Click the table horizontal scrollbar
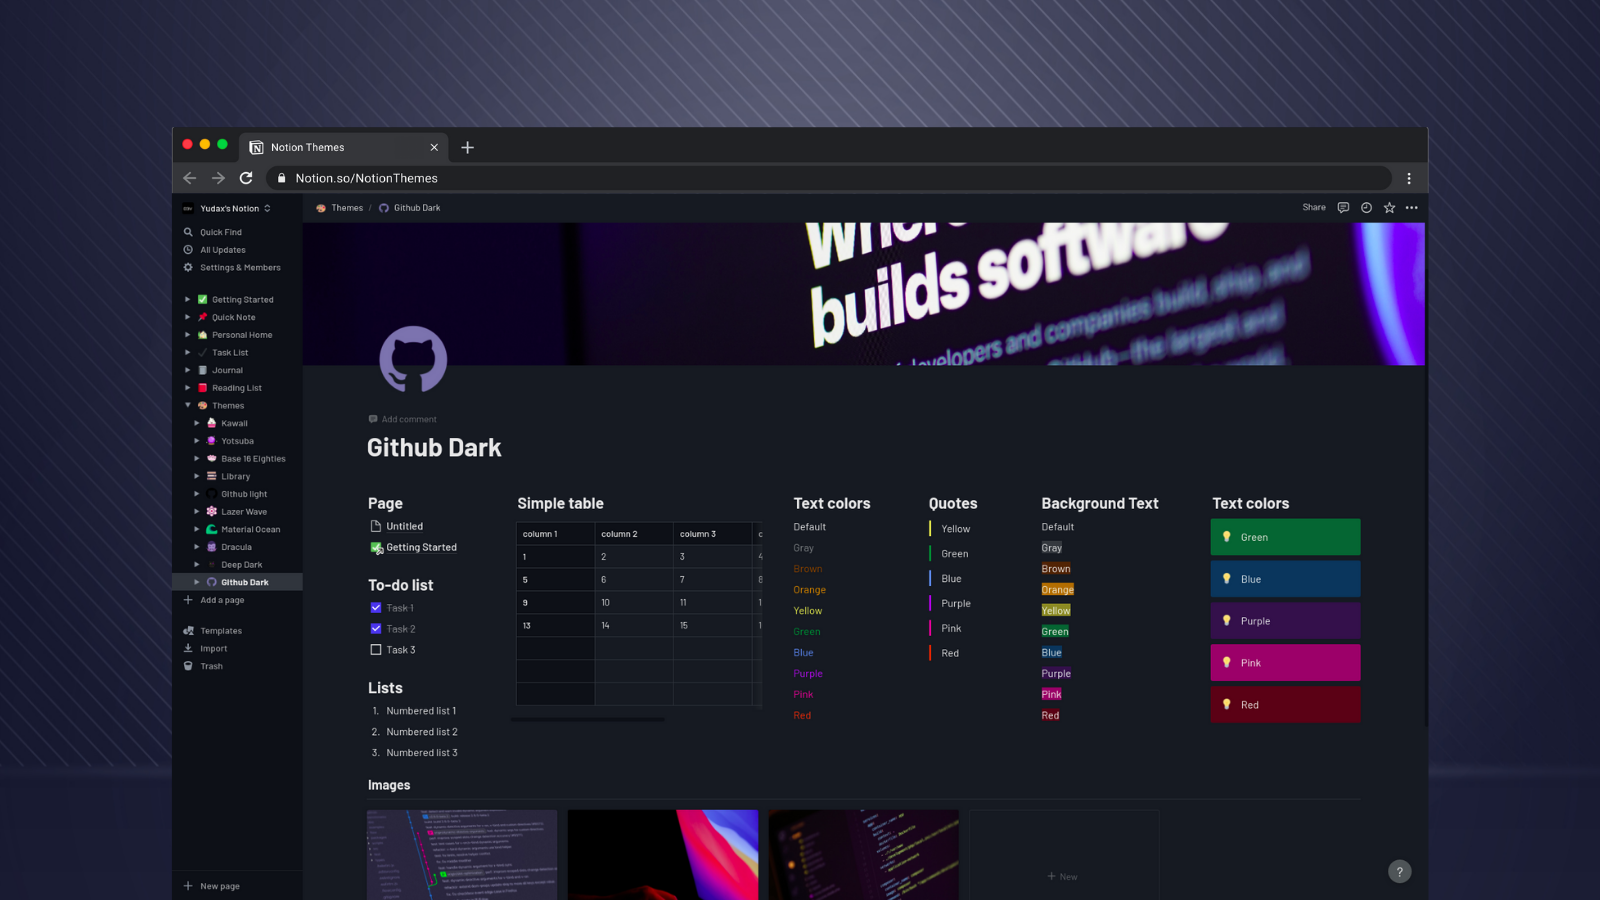 coord(588,719)
